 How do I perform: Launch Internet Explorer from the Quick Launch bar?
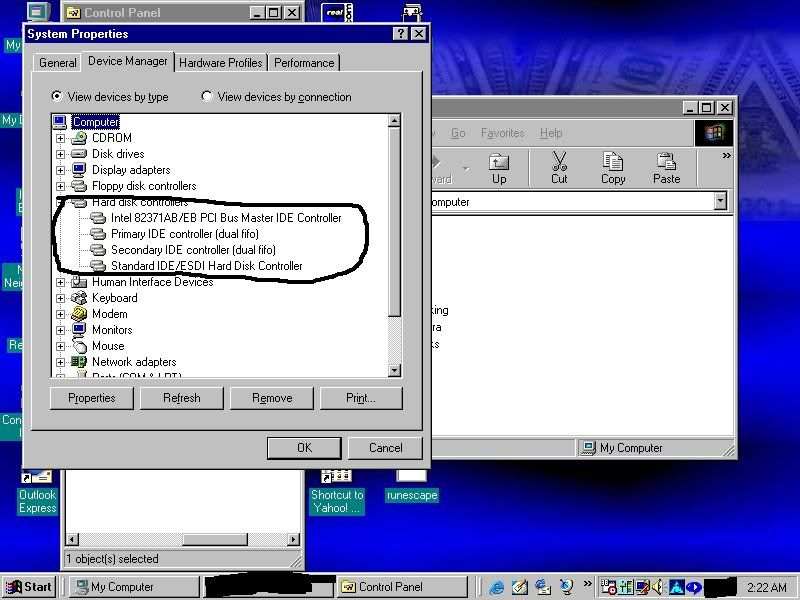click(x=496, y=587)
